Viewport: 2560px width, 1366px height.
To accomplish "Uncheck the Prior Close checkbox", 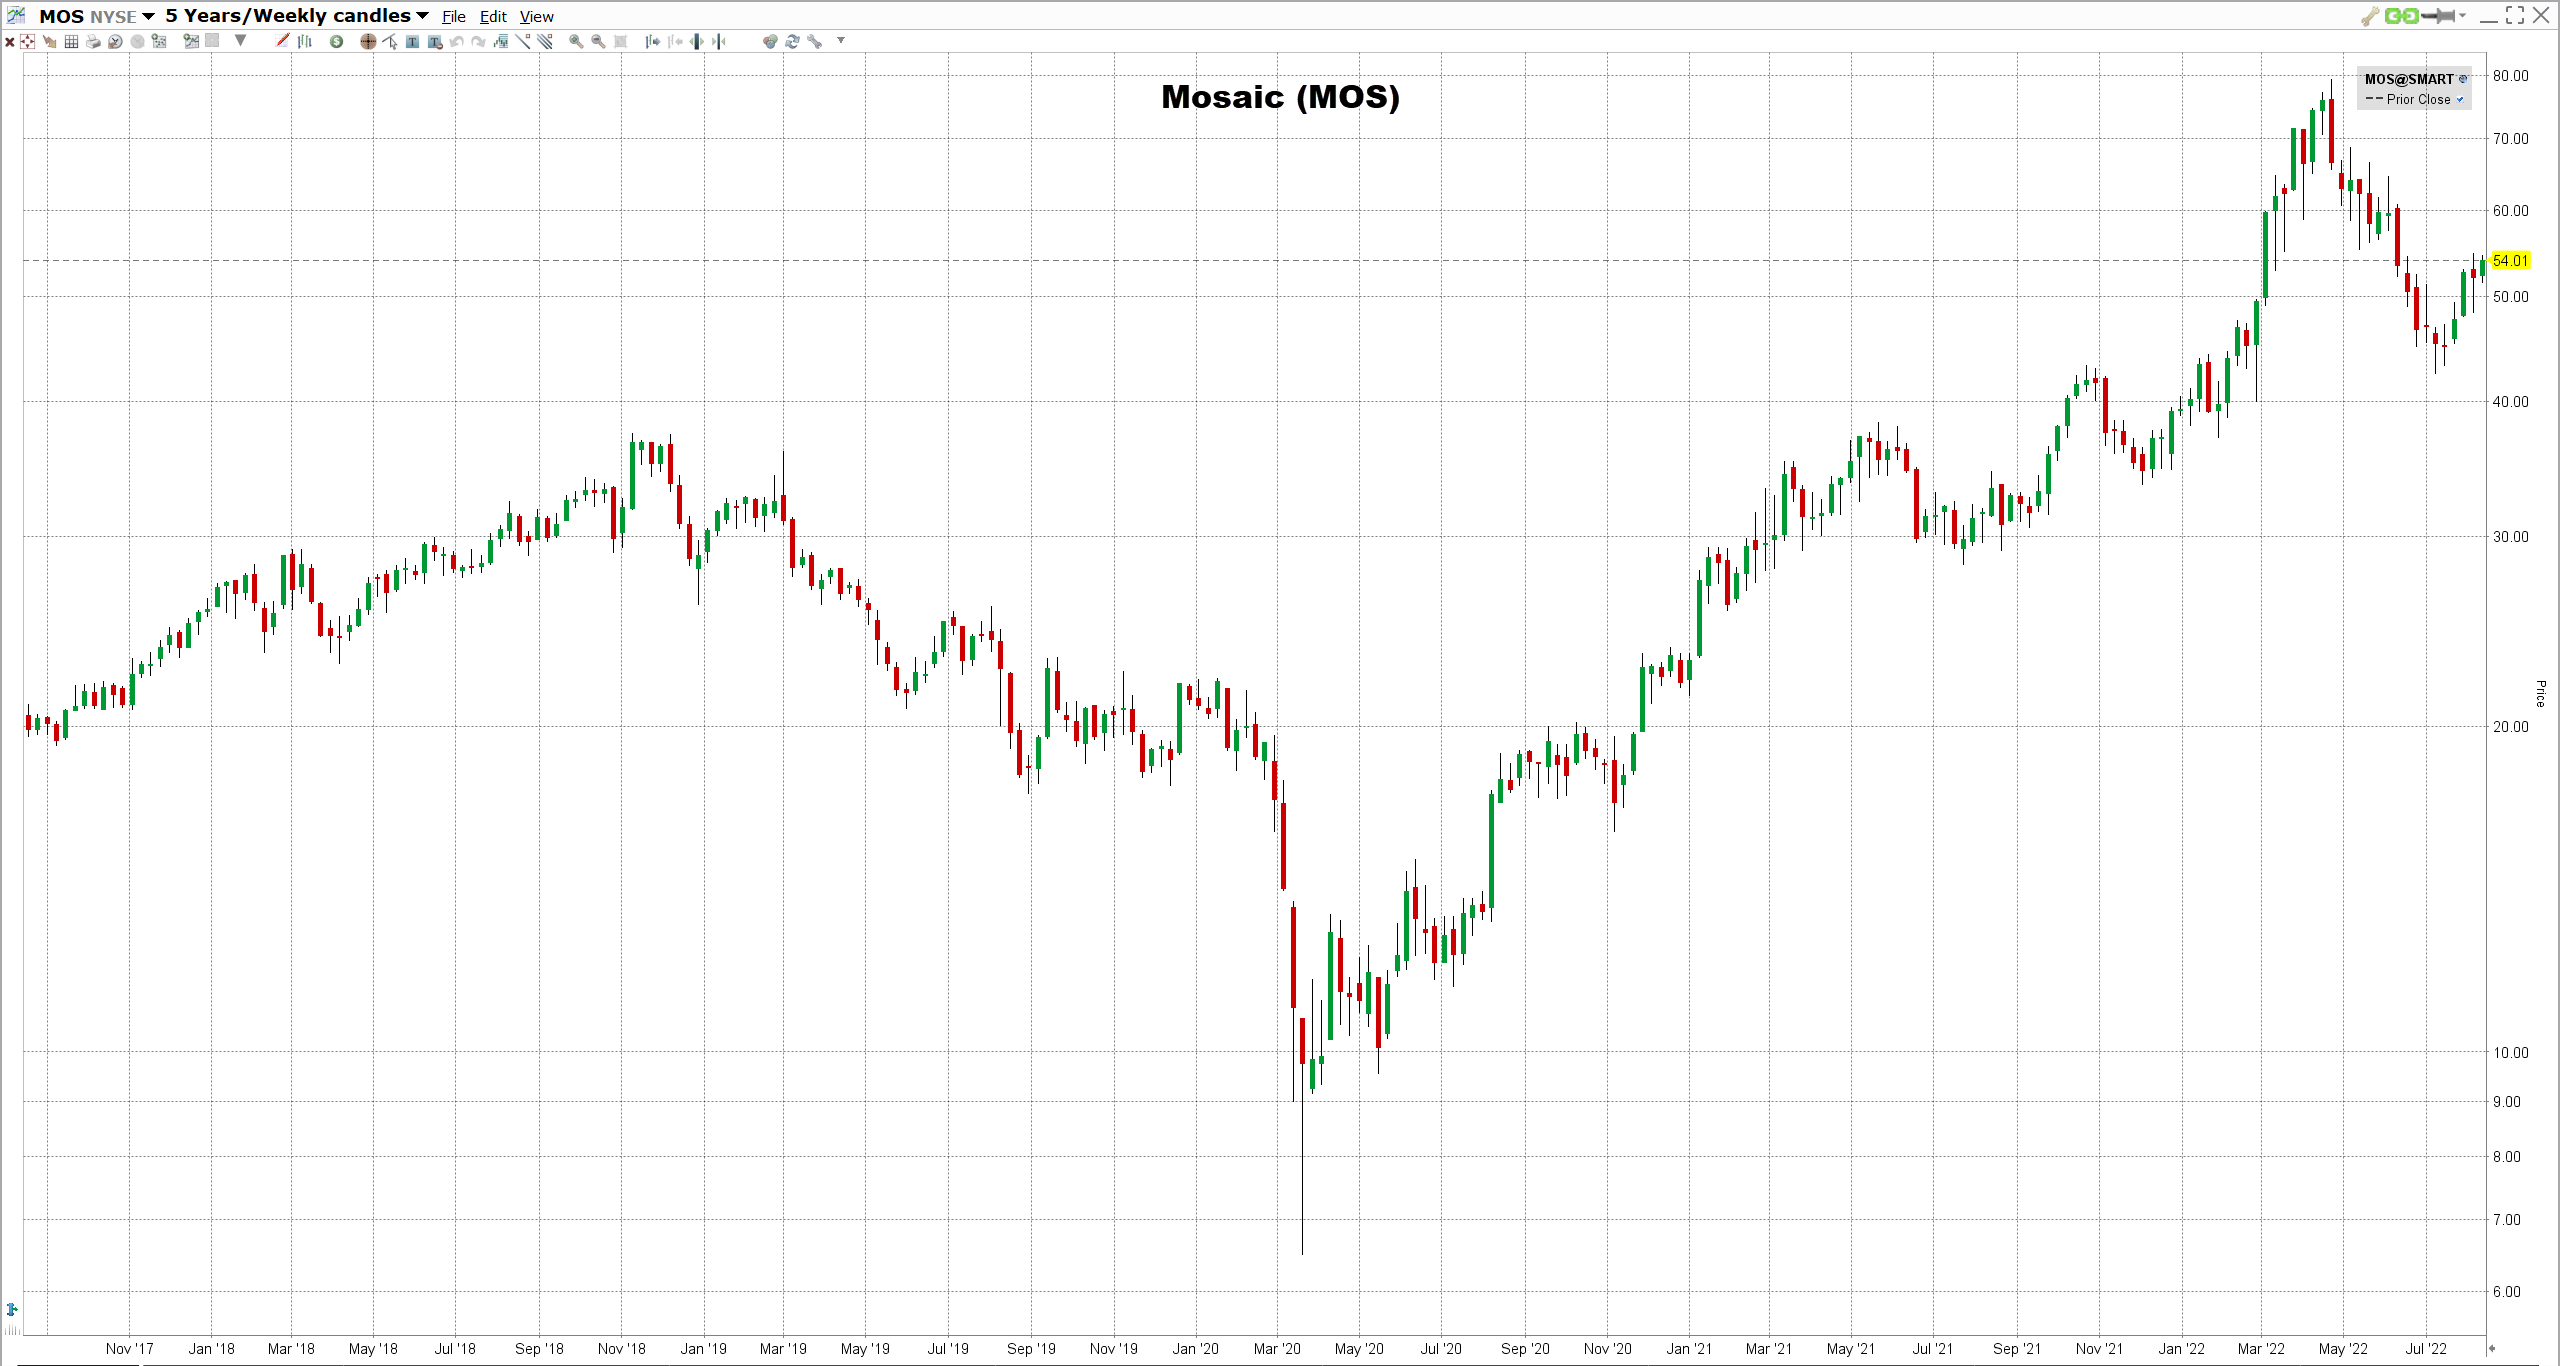I will coord(2460,99).
